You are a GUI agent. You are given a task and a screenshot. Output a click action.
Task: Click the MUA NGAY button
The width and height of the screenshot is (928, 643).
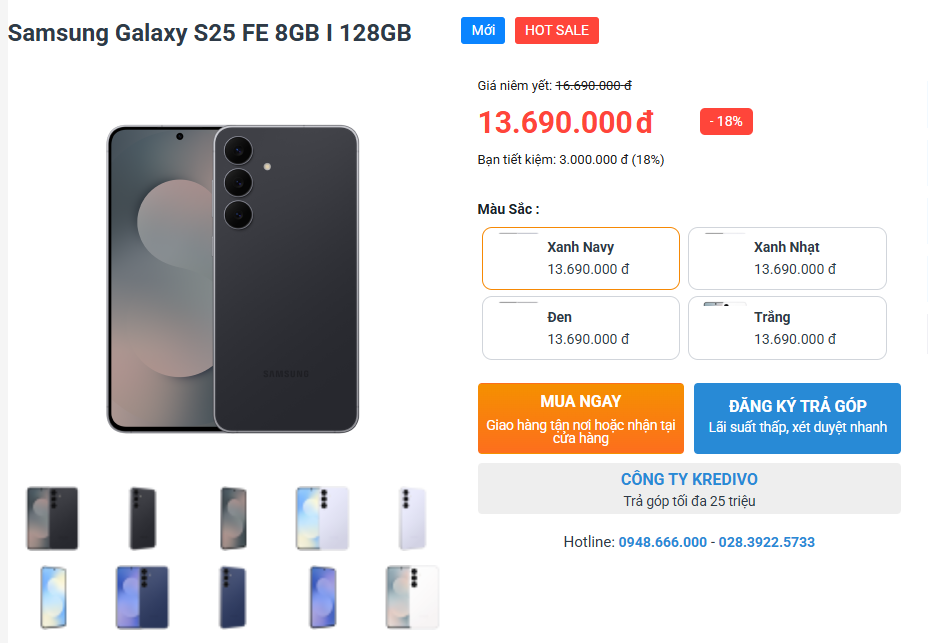[580, 418]
